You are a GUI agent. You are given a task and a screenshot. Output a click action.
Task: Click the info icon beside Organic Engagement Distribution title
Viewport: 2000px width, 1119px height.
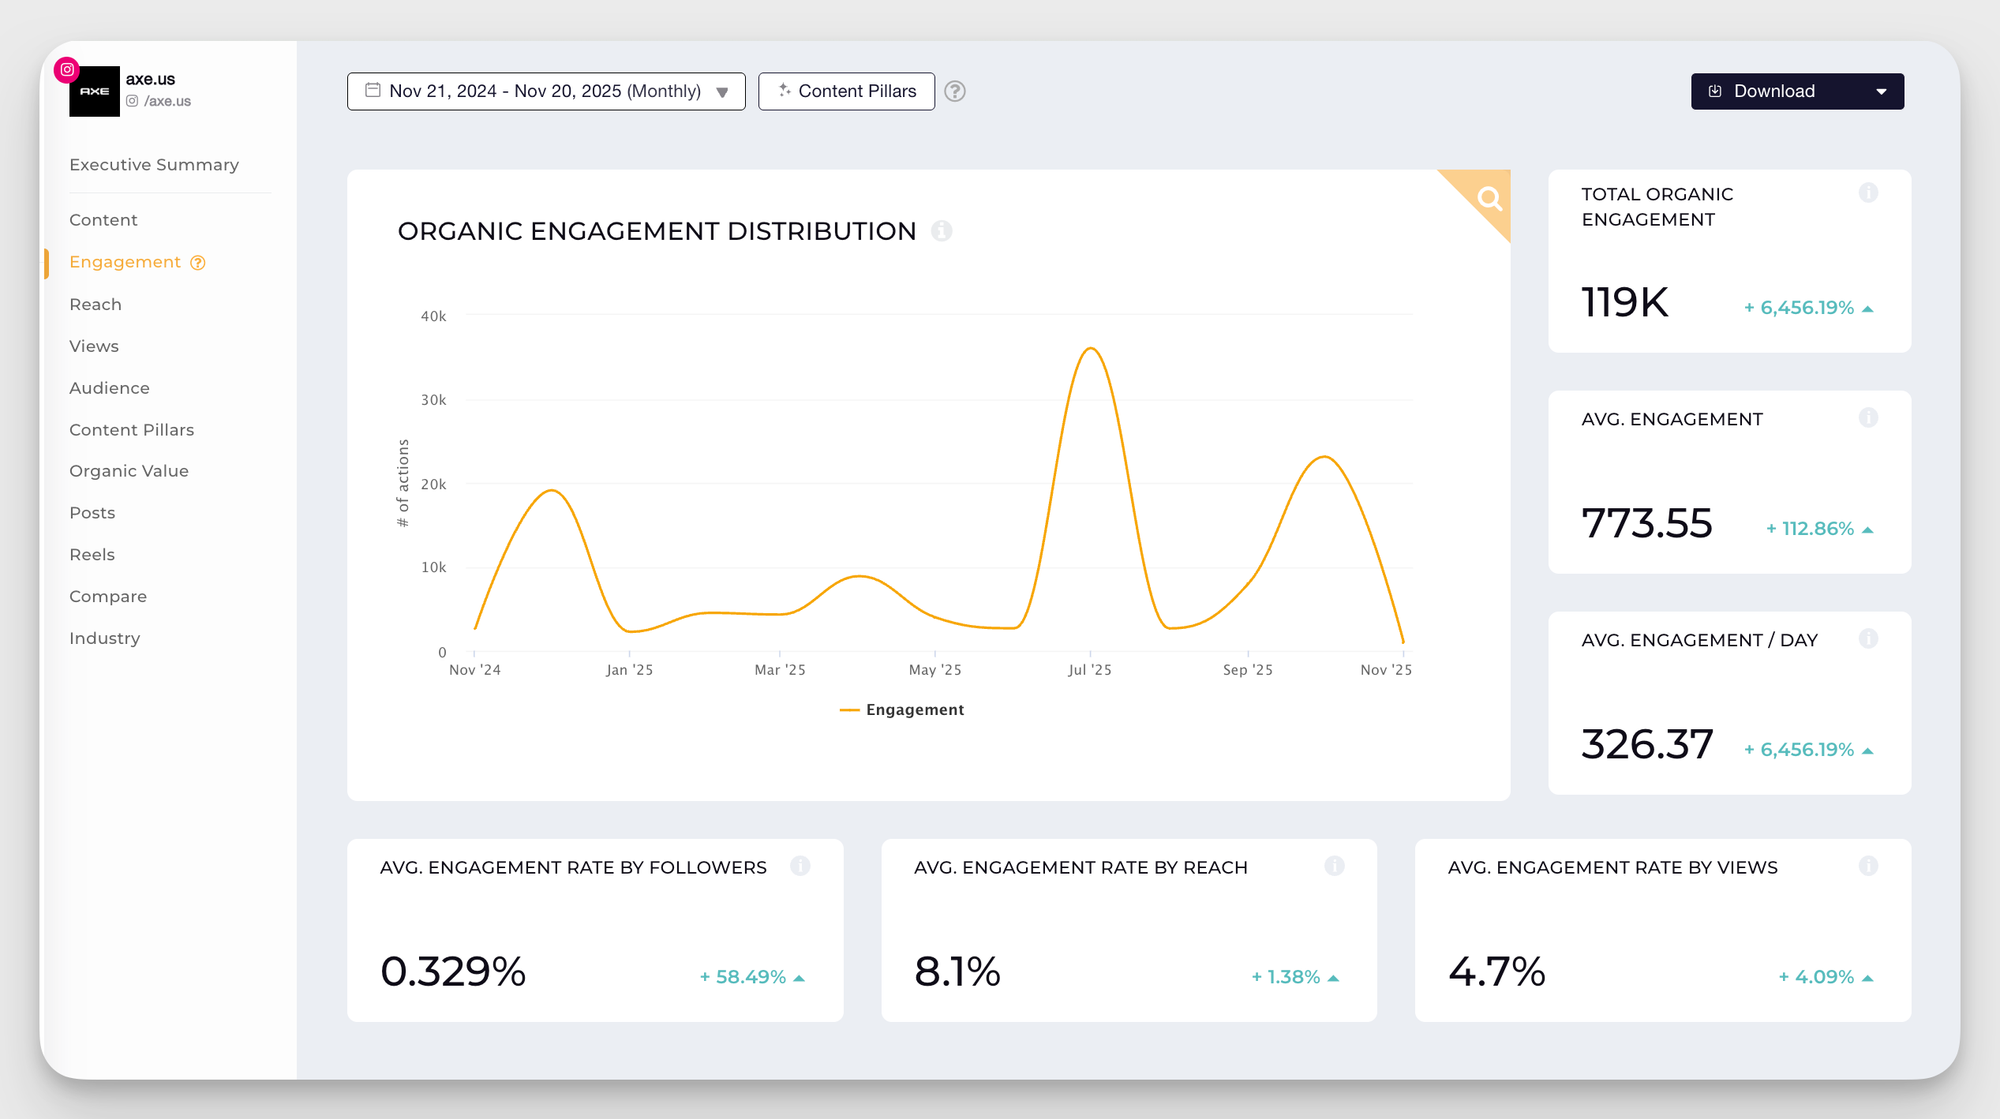pyautogui.click(x=940, y=231)
